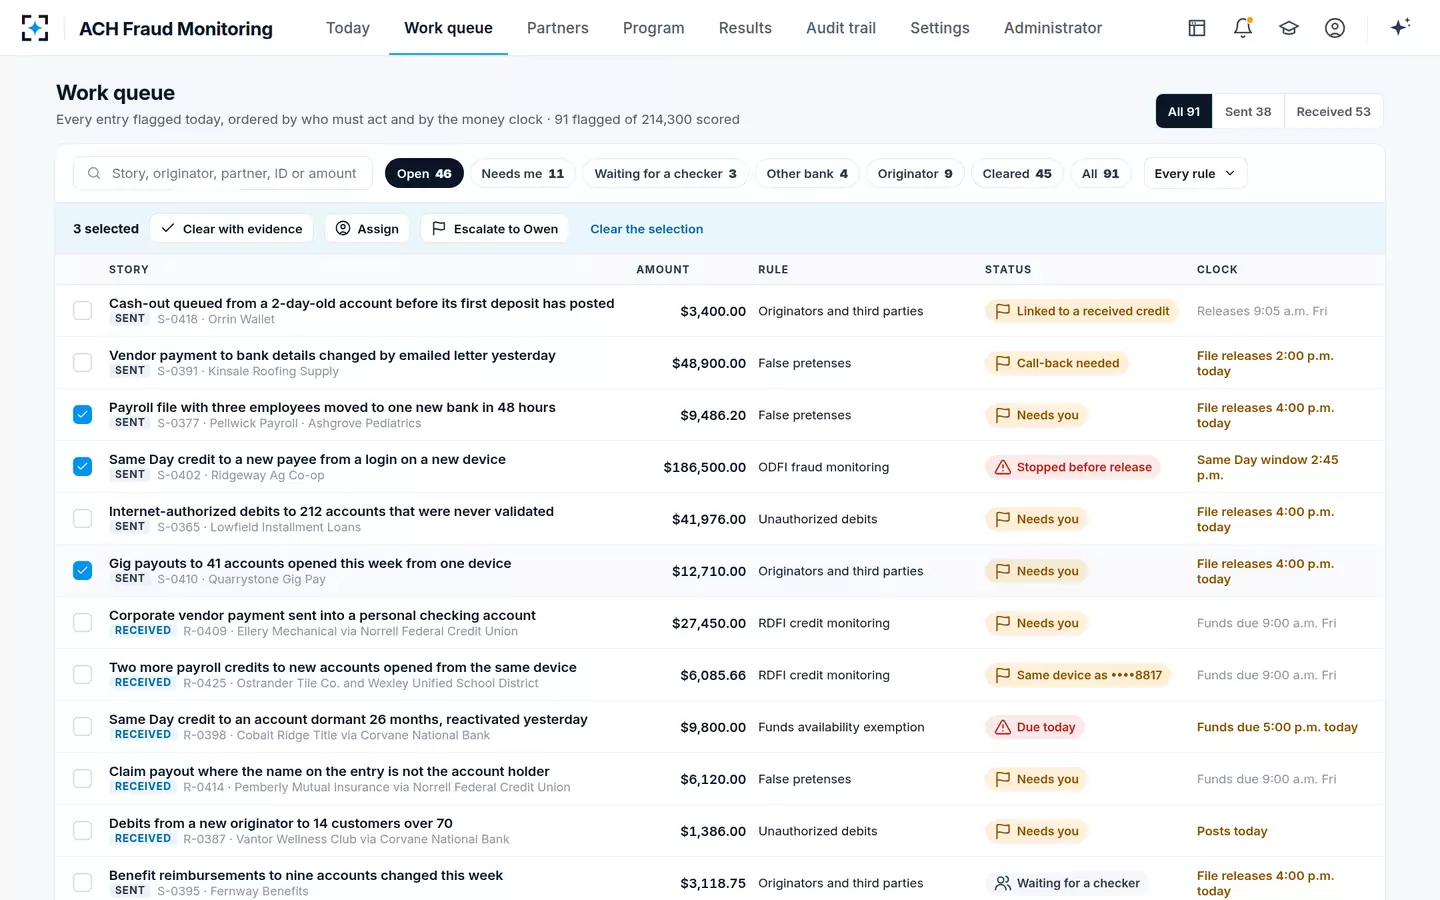Select the Open 46 filter chip
Screen dimensions: 1440x900
[424, 173]
